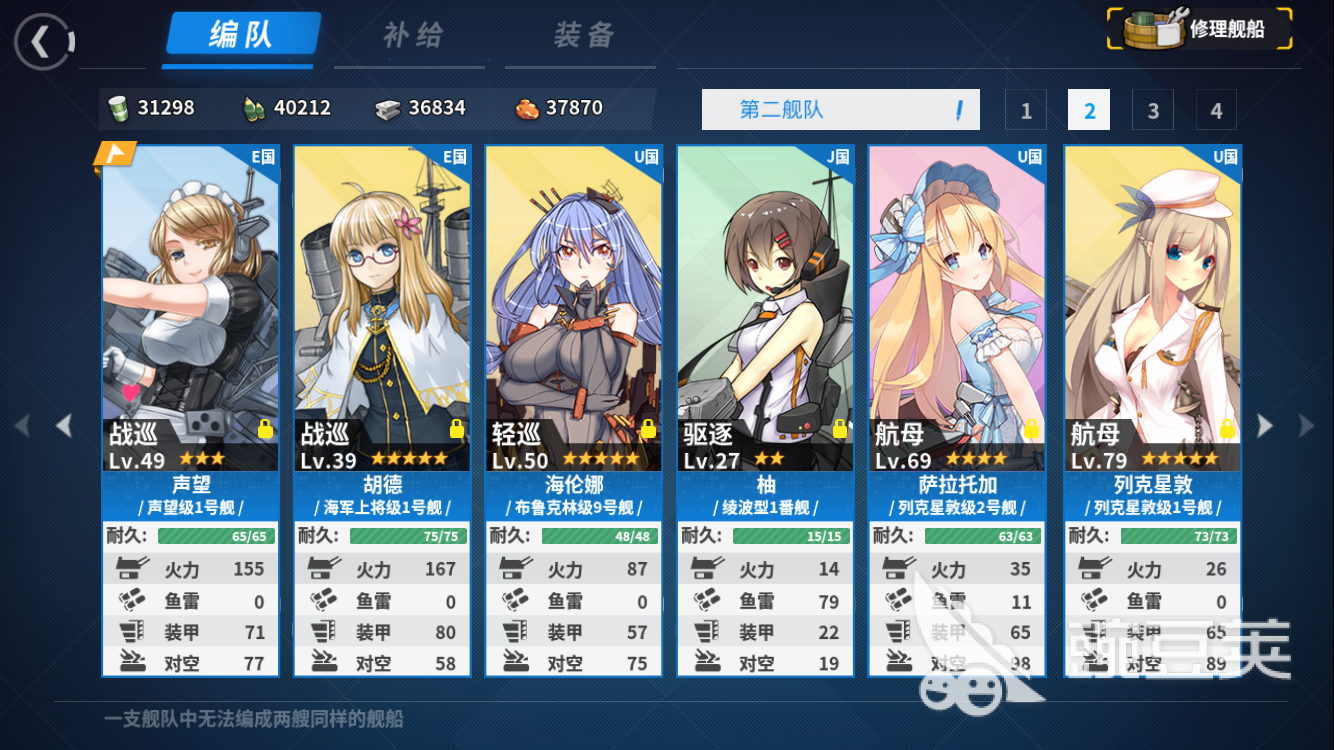1334x750 pixels.
Task: Switch to the 装备 tab
Action: coord(584,36)
